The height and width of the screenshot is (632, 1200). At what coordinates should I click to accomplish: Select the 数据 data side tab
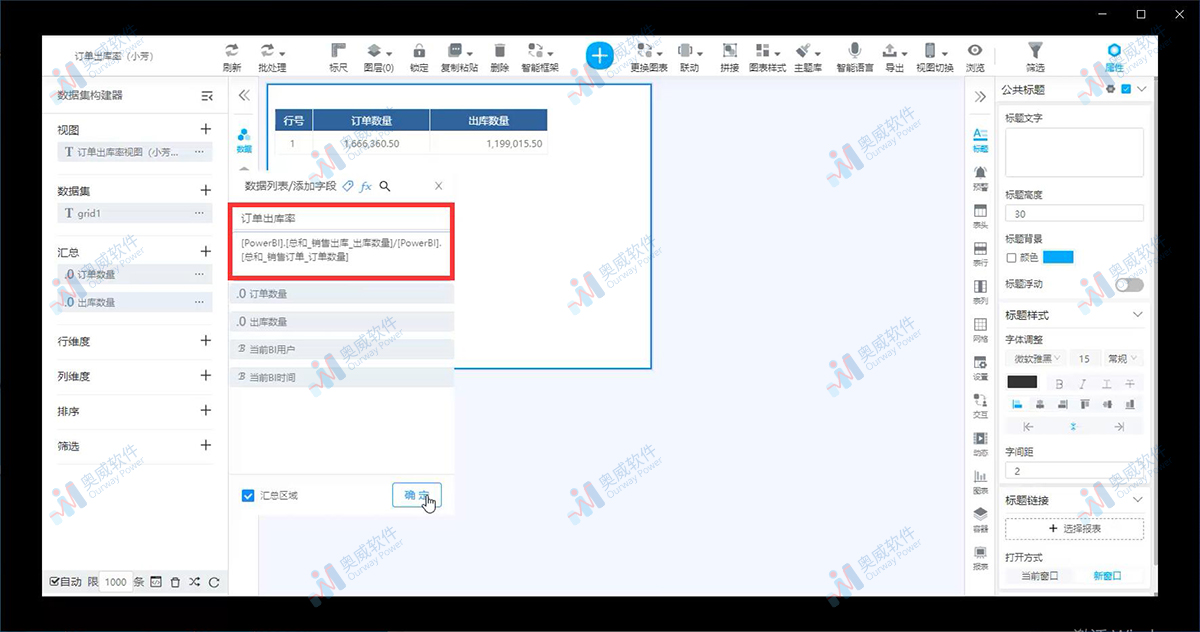click(x=244, y=141)
